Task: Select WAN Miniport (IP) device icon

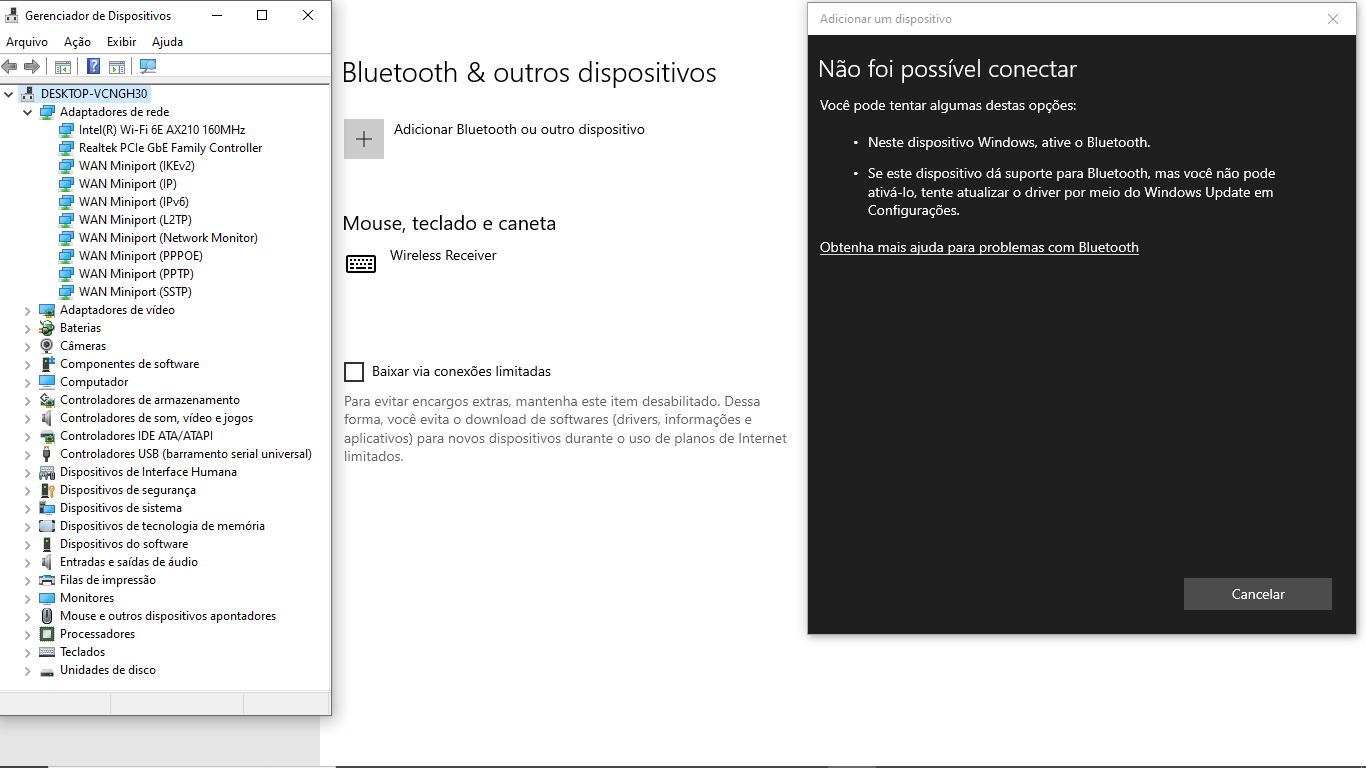Action: click(x=66, y=184)
